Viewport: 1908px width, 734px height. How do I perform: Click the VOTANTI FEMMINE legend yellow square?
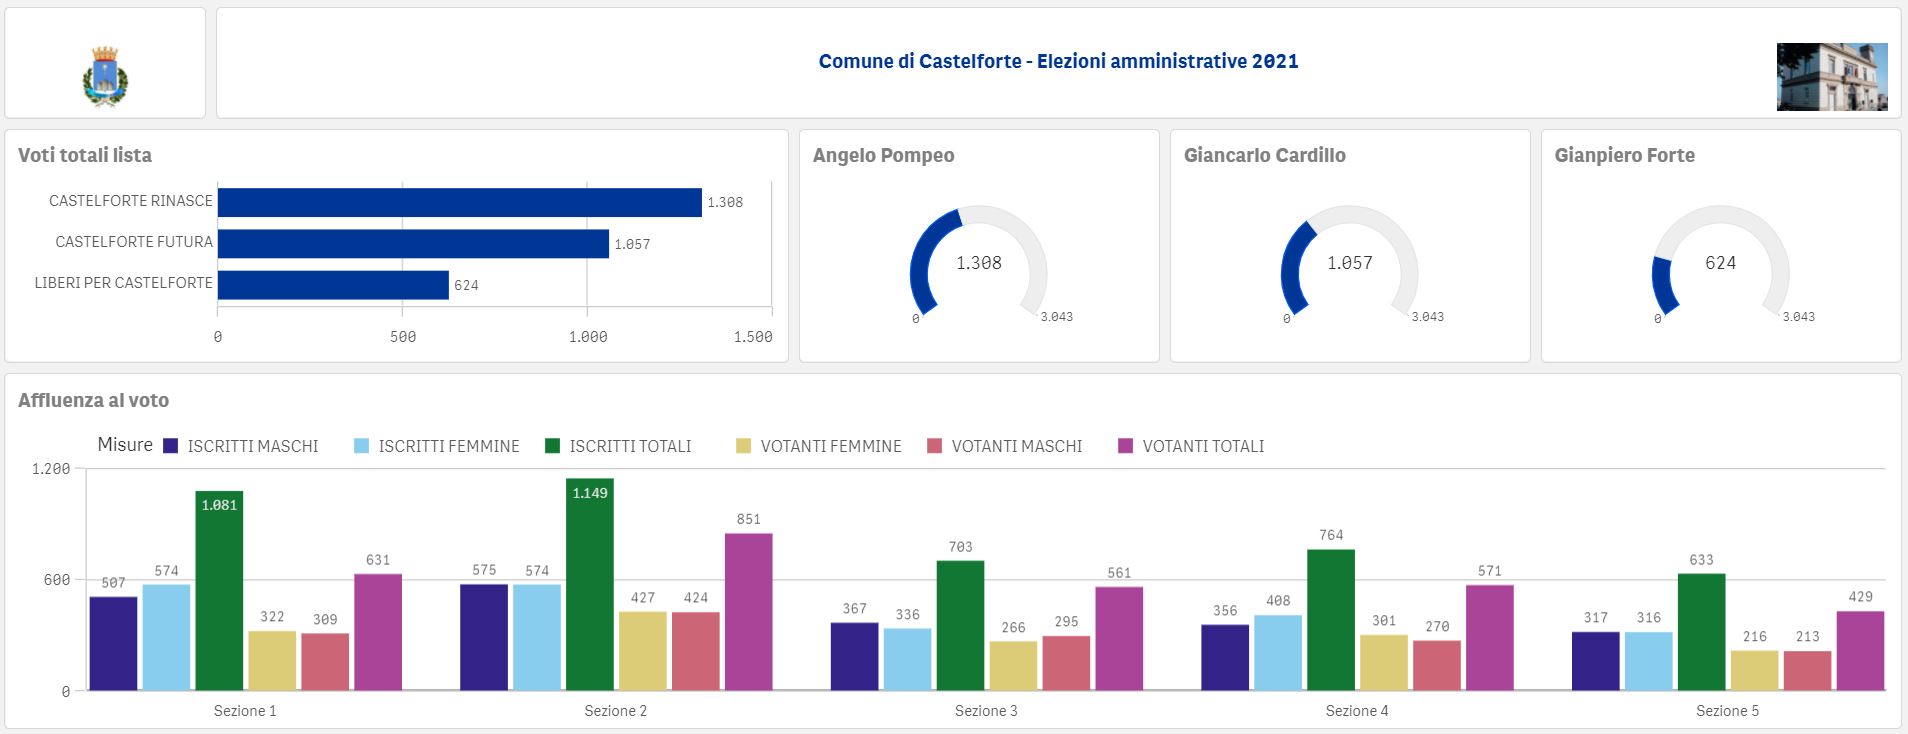(743, 446)
